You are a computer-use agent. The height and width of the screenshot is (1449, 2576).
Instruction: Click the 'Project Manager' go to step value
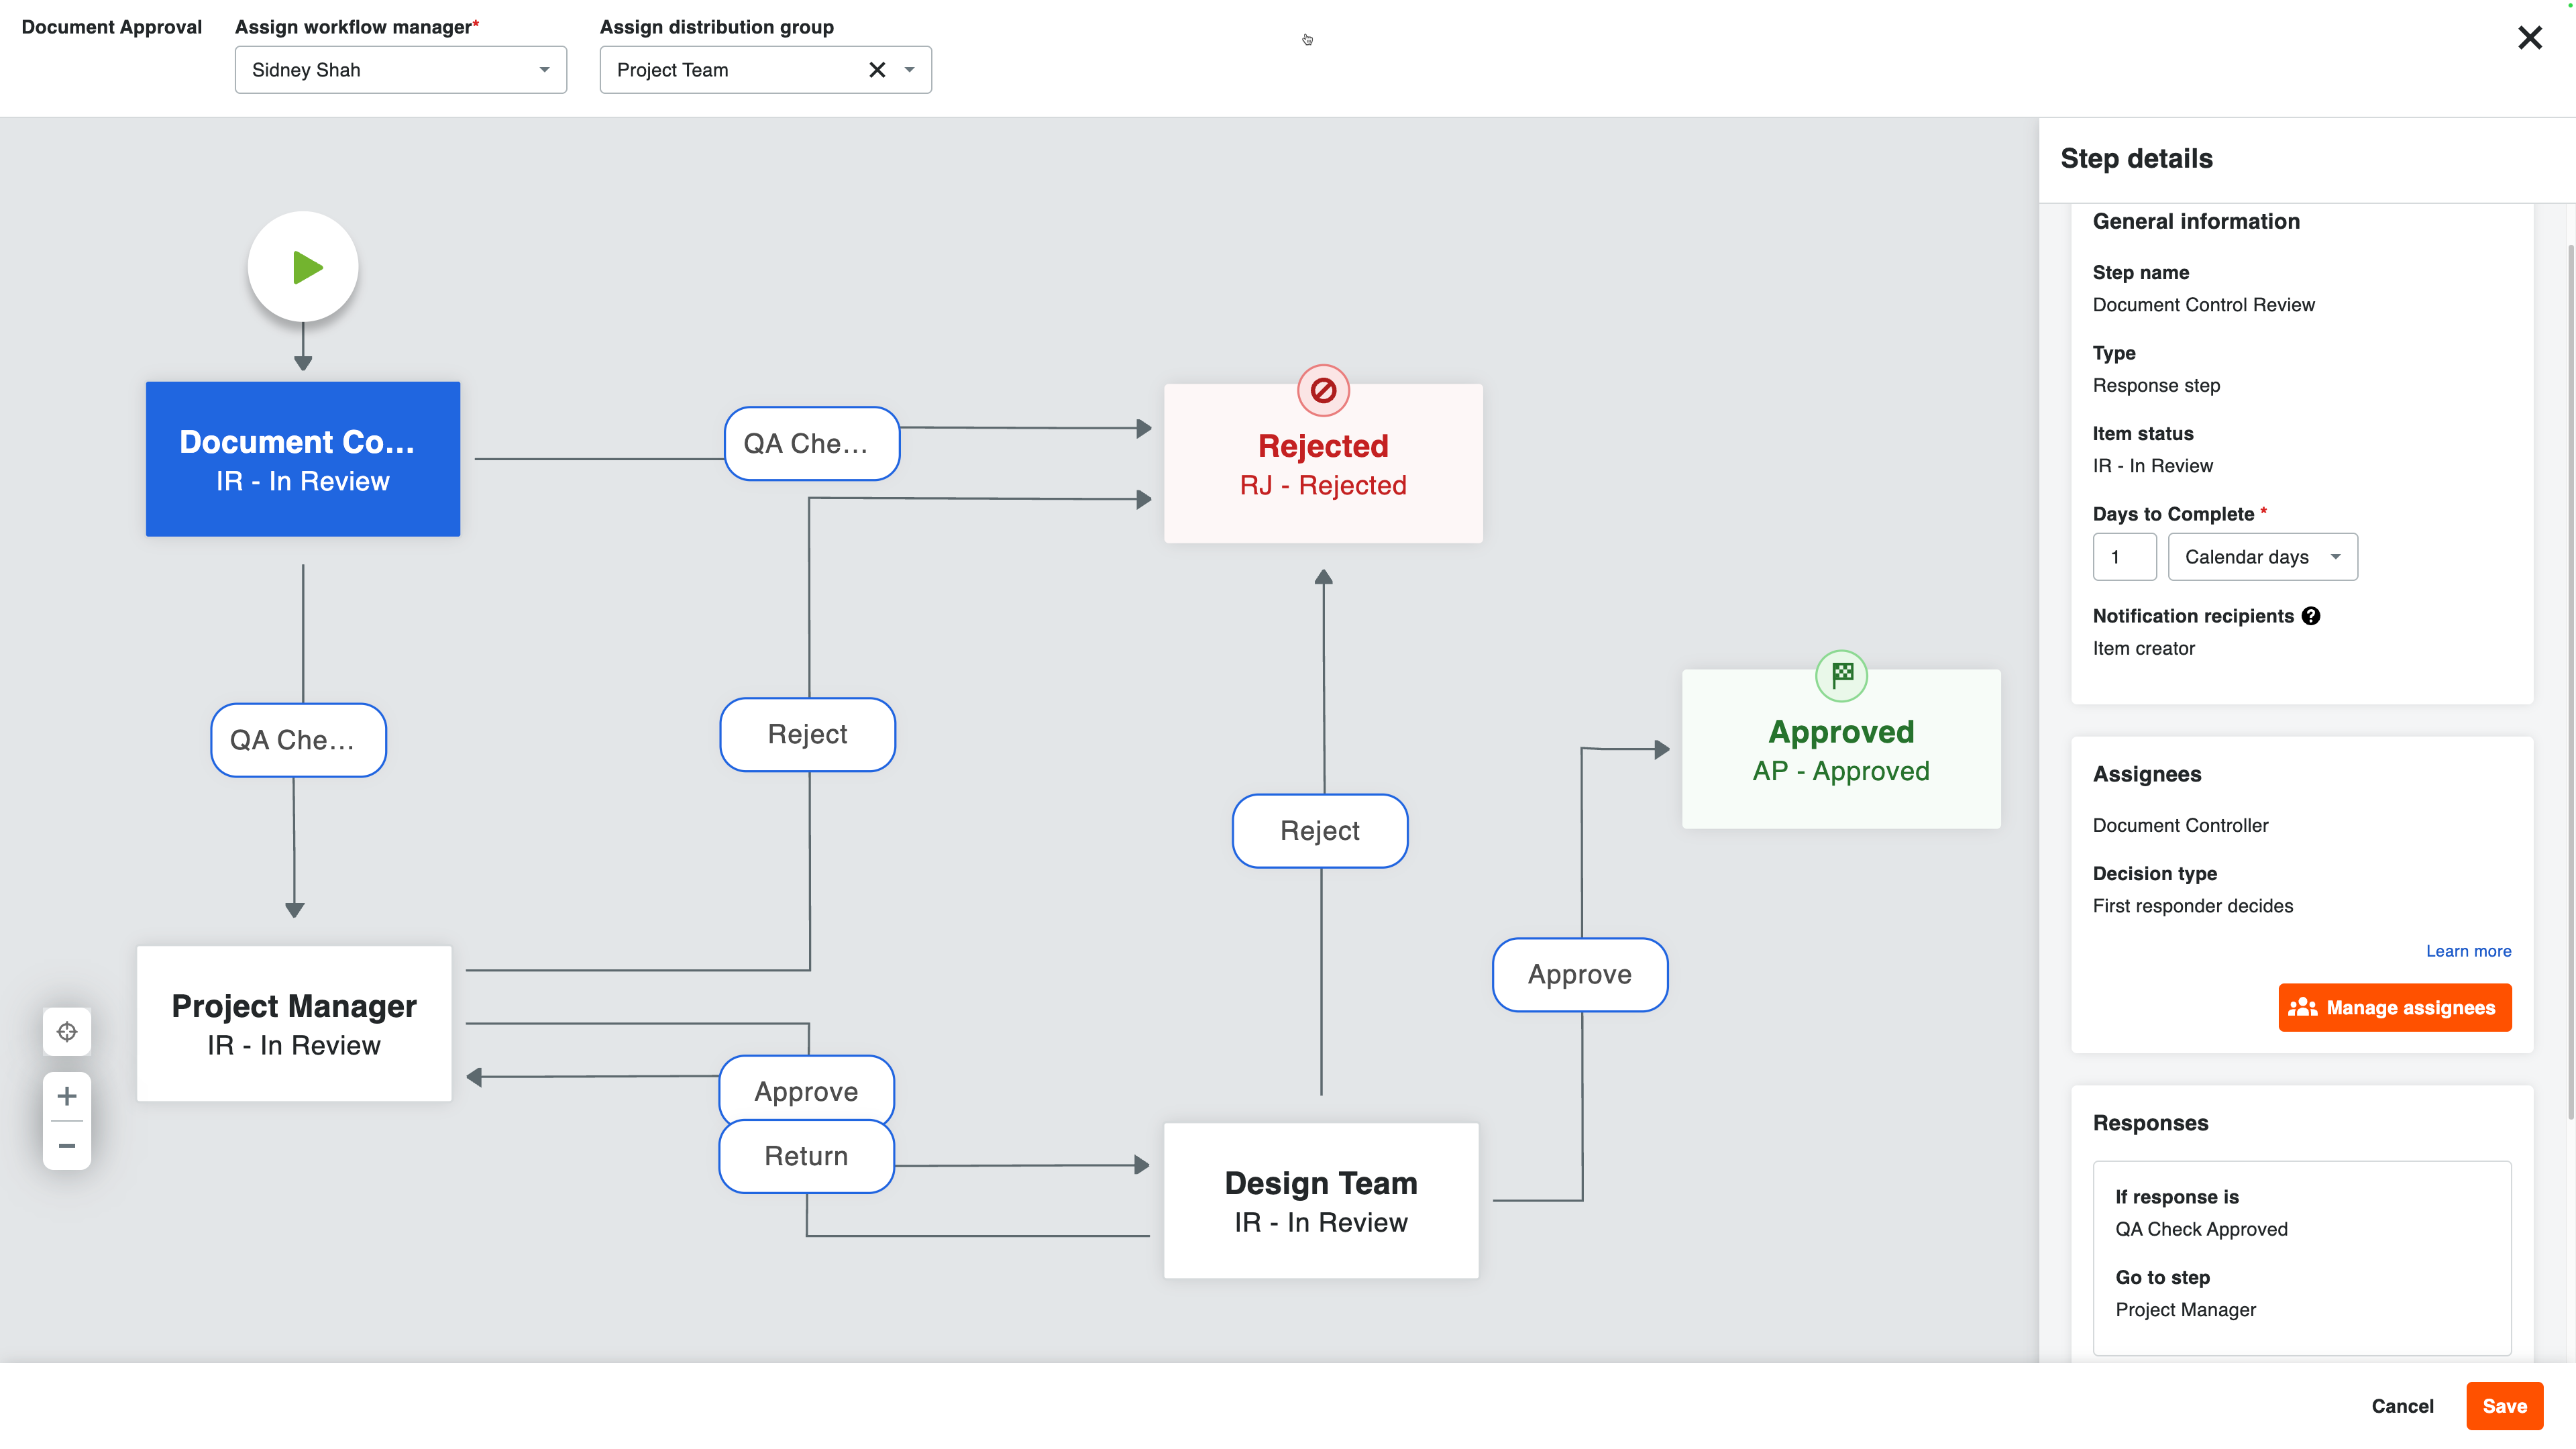pos(2185,1310)
